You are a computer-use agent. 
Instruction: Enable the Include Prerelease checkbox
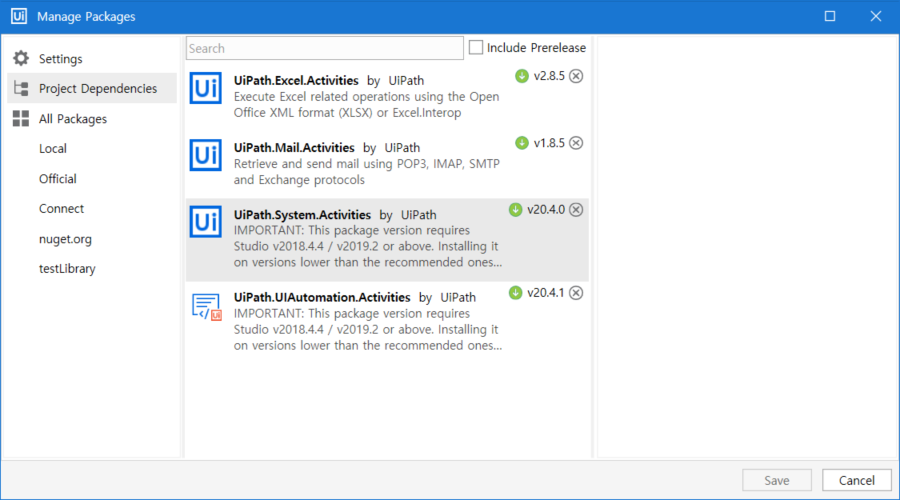(476, 48)
